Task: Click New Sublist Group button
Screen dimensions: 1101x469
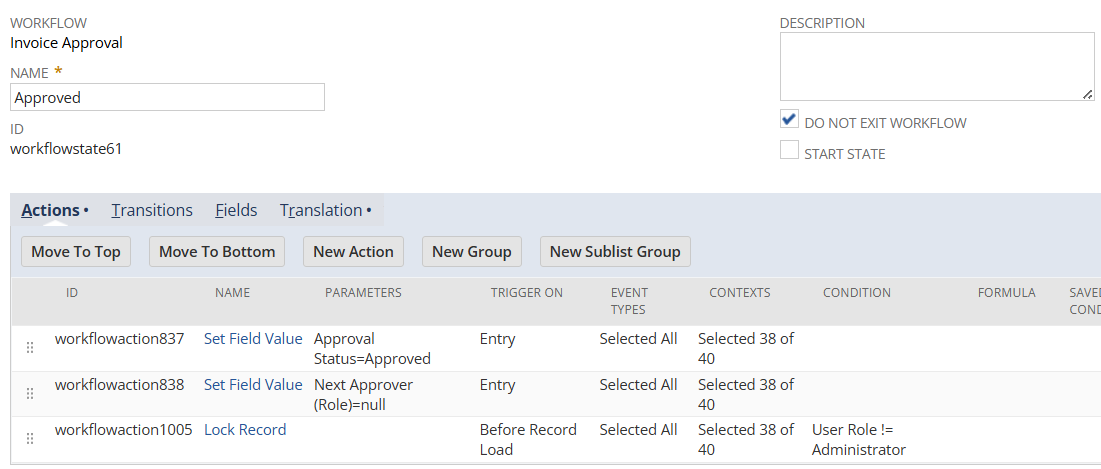Action: [x=615, y=252]
